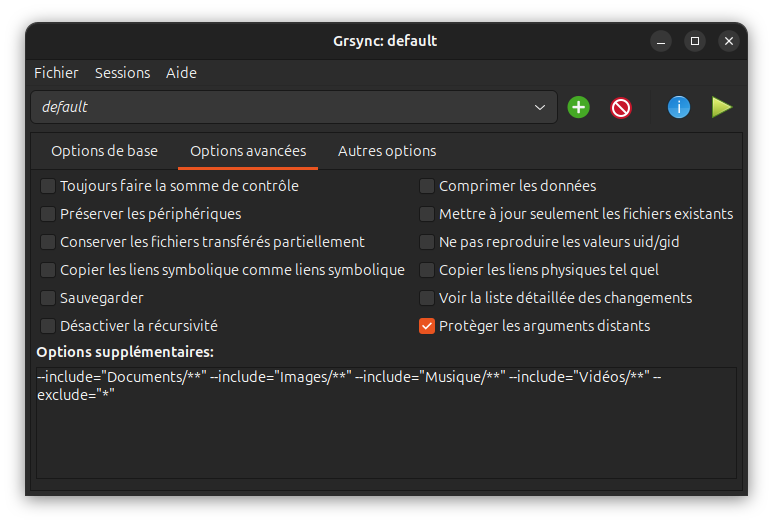The height and width of the screenshot is (524, 773).
Task: Delete the session with red prohibited icon
Action: pos(621,107)
